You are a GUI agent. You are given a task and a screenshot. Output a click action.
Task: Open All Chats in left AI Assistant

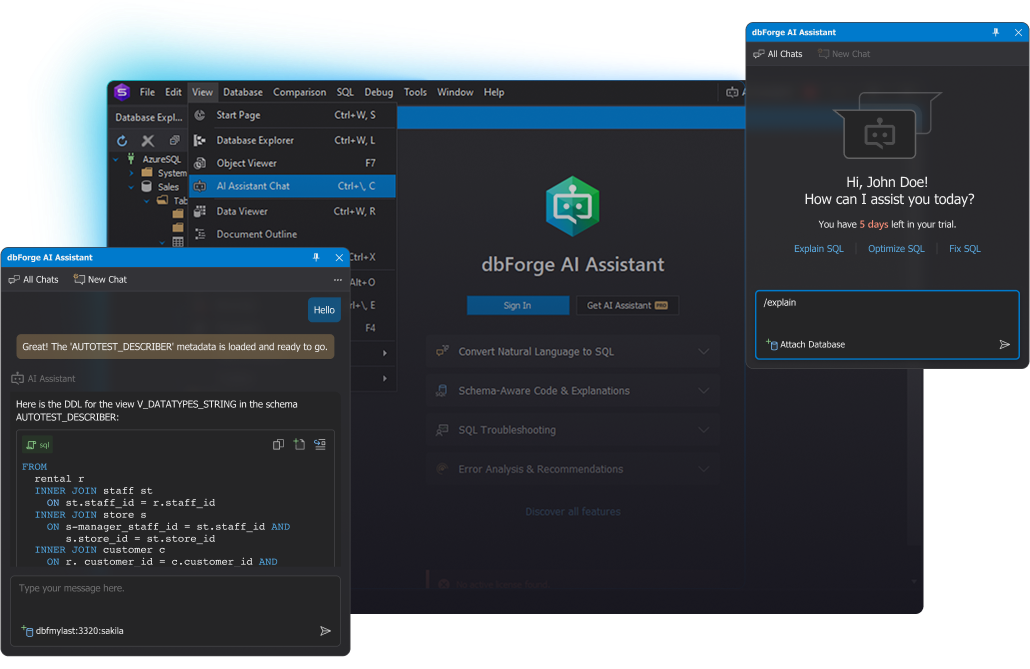pos(34,280)
